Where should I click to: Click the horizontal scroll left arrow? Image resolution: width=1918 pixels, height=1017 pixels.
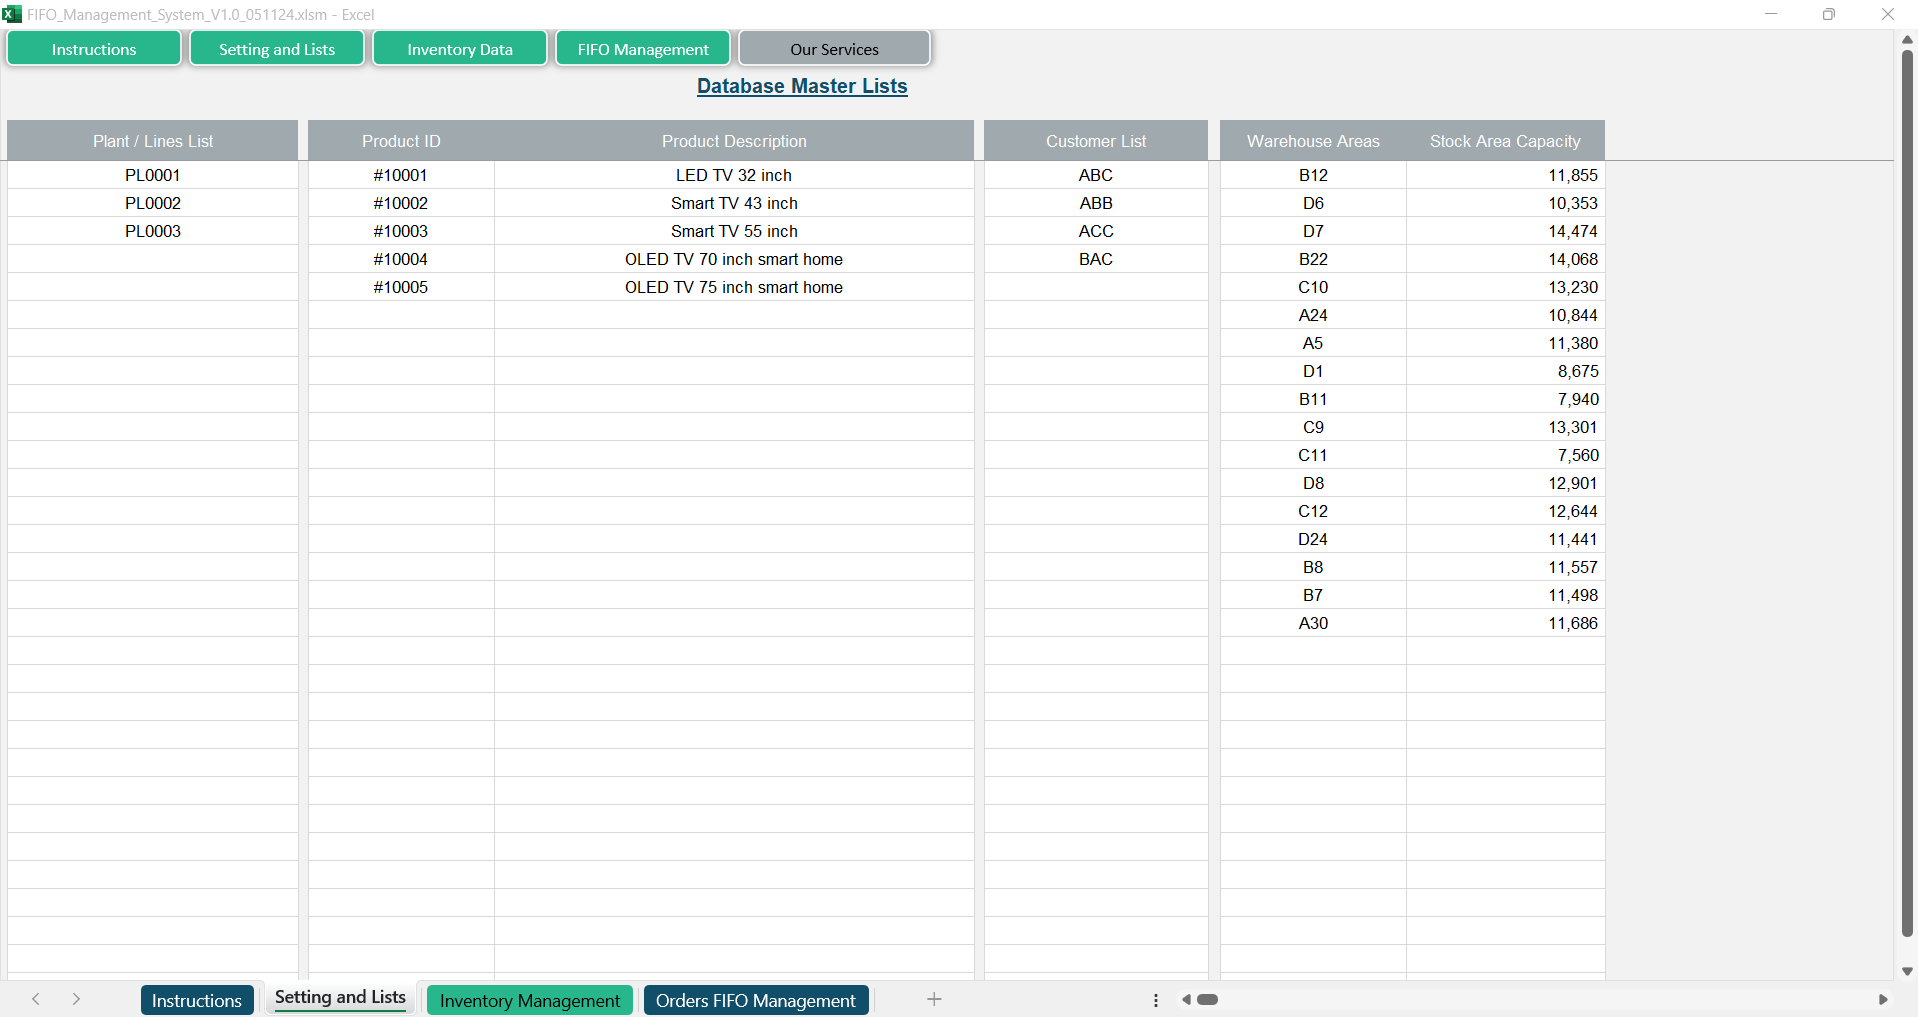pyautogui.click(x=1186, y=999)
